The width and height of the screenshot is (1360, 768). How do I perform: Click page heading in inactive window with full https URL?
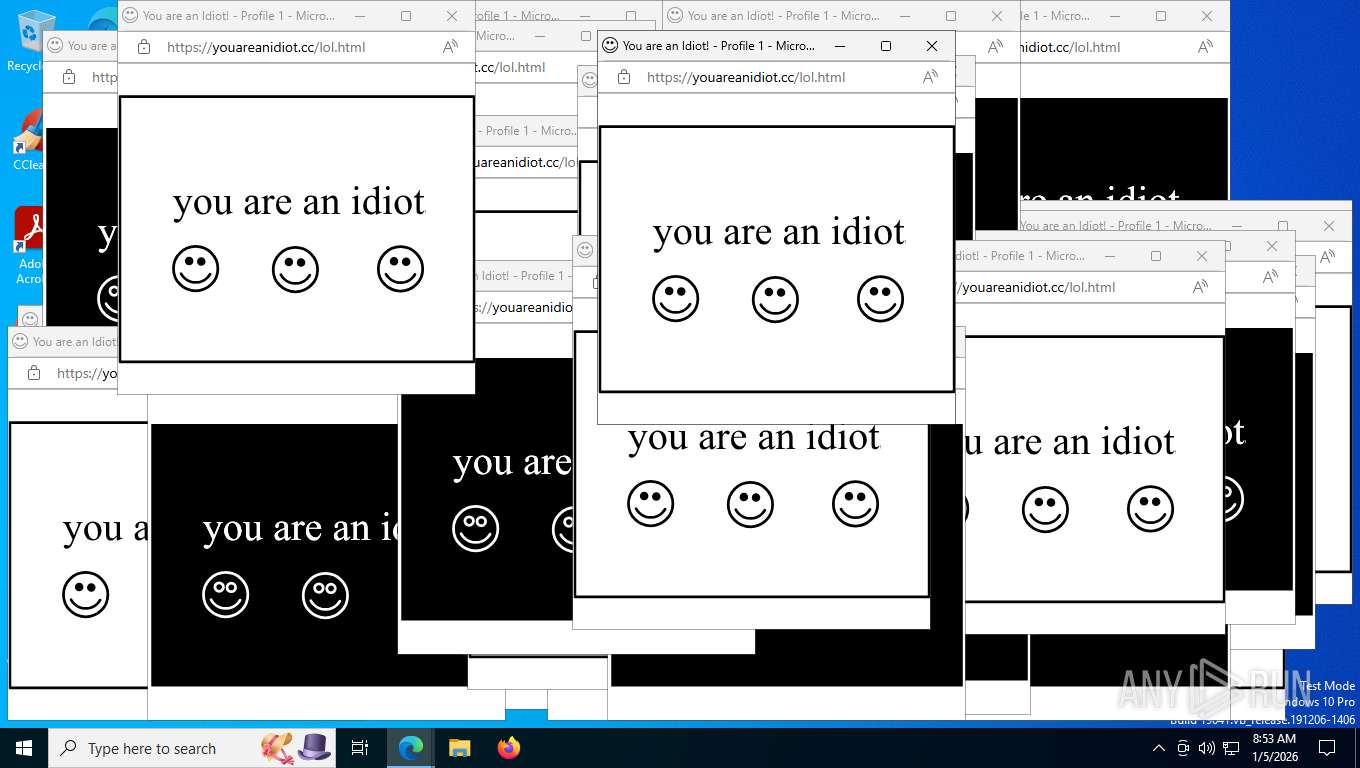[x=299, y=202]
